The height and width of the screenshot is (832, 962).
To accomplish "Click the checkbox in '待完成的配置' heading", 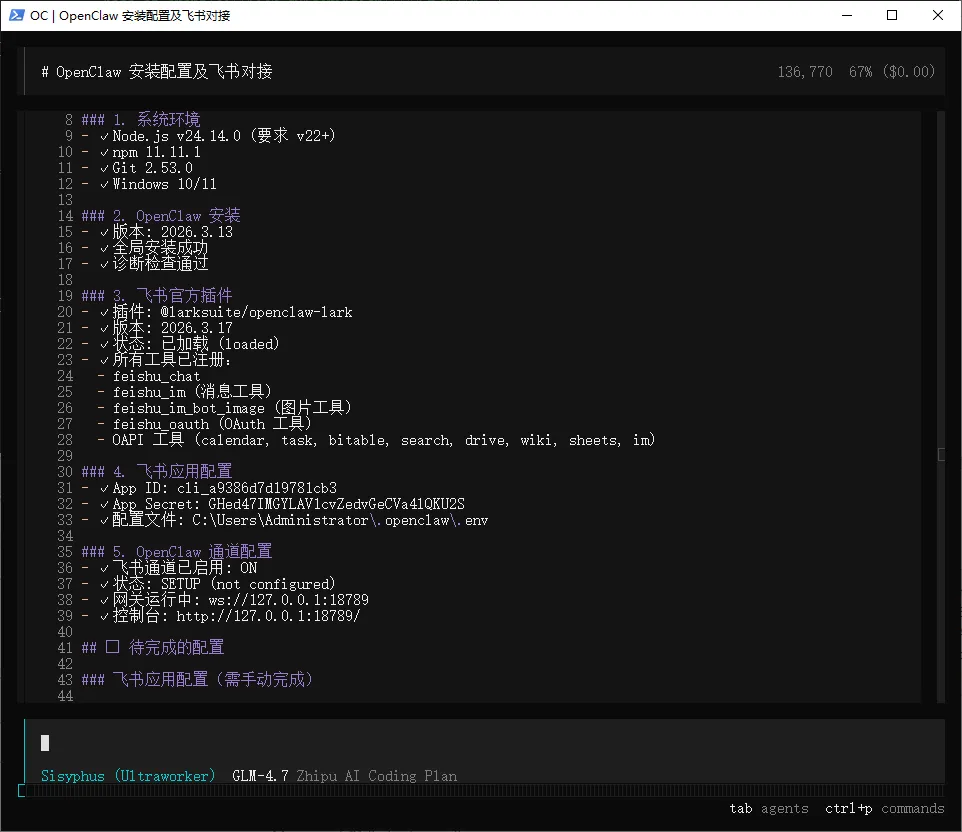I will [112, 647].
